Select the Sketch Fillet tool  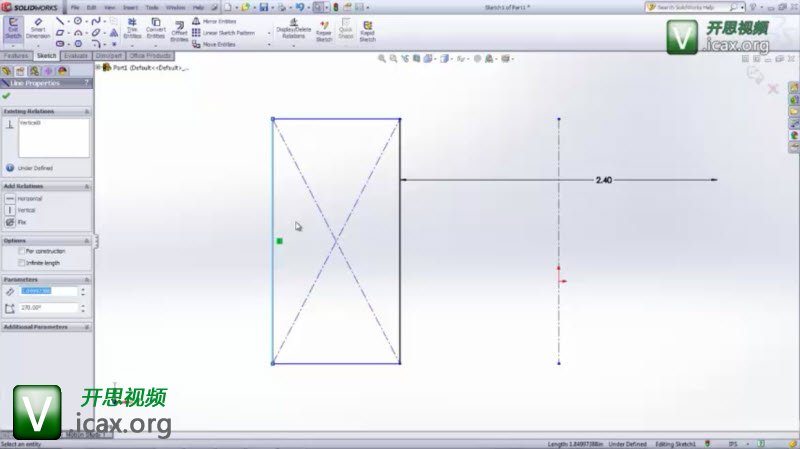(x=95, y=44)
